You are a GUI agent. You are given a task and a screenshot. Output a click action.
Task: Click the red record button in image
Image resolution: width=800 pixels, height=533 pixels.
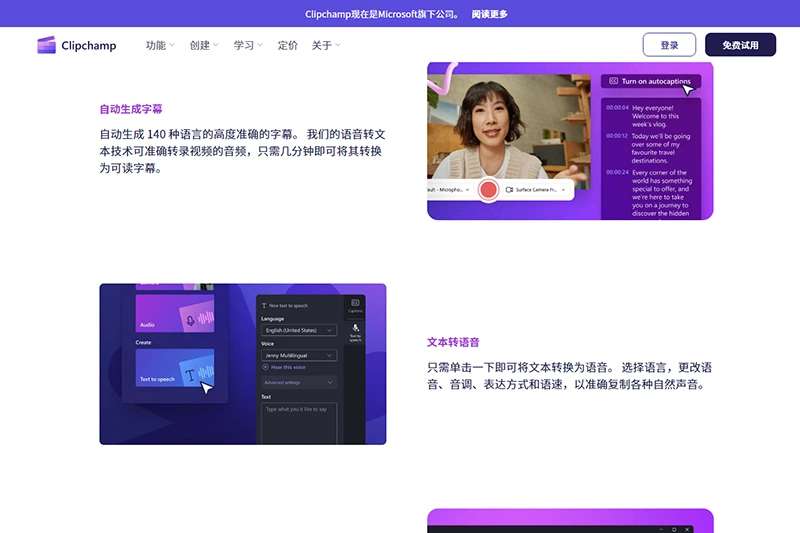coord(488,190)
